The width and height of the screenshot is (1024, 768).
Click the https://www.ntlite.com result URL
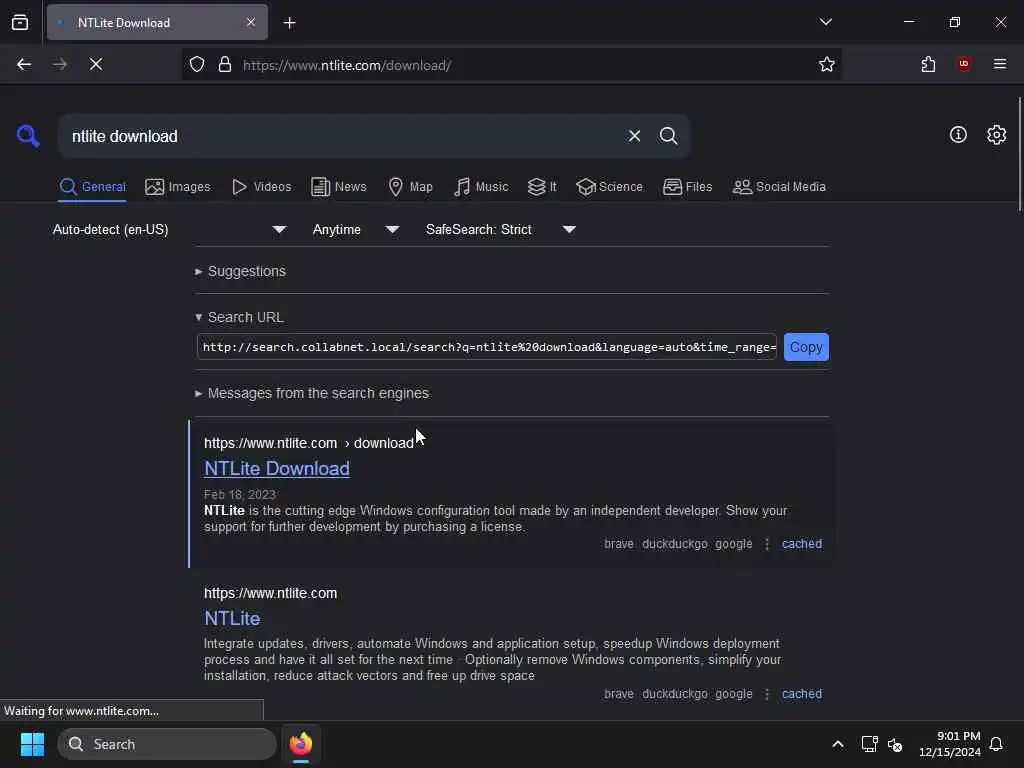tap(270, 593)
